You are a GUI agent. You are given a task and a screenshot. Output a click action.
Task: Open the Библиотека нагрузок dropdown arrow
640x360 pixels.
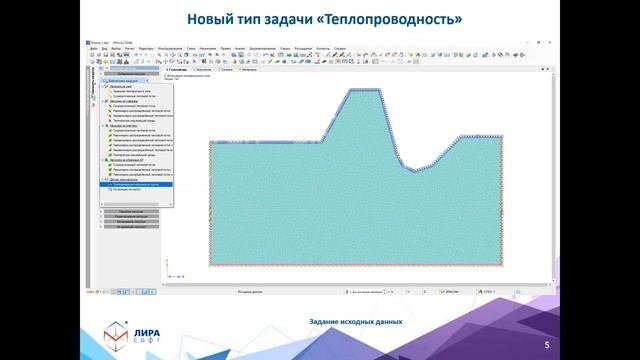tap(147, 81)
